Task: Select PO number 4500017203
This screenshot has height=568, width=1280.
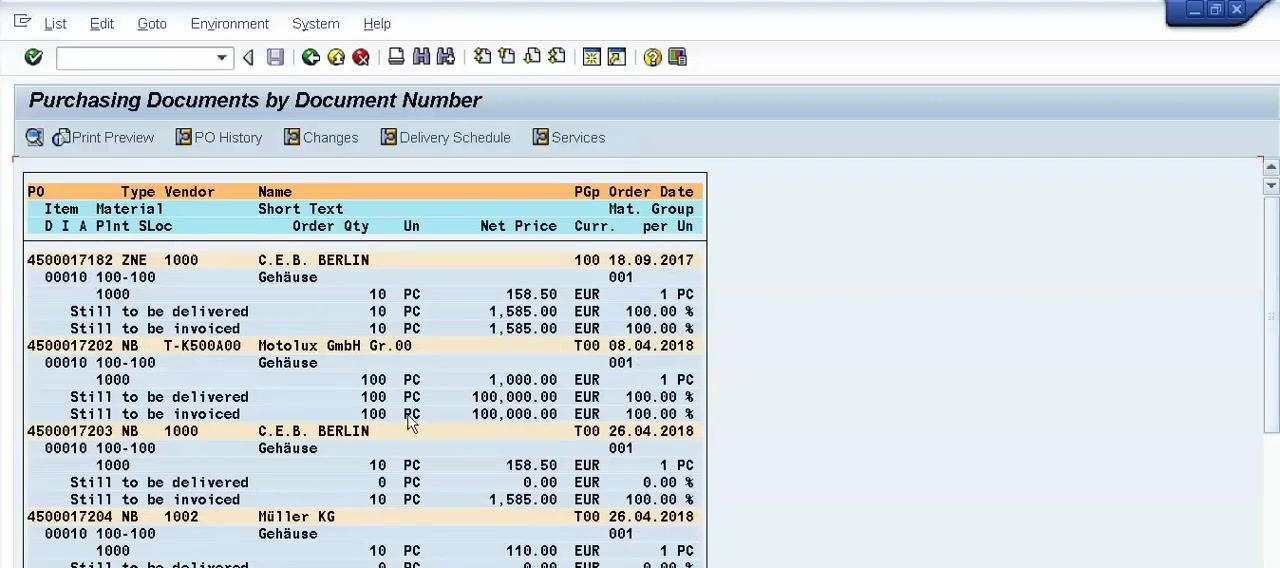Action: click(70, 431)
